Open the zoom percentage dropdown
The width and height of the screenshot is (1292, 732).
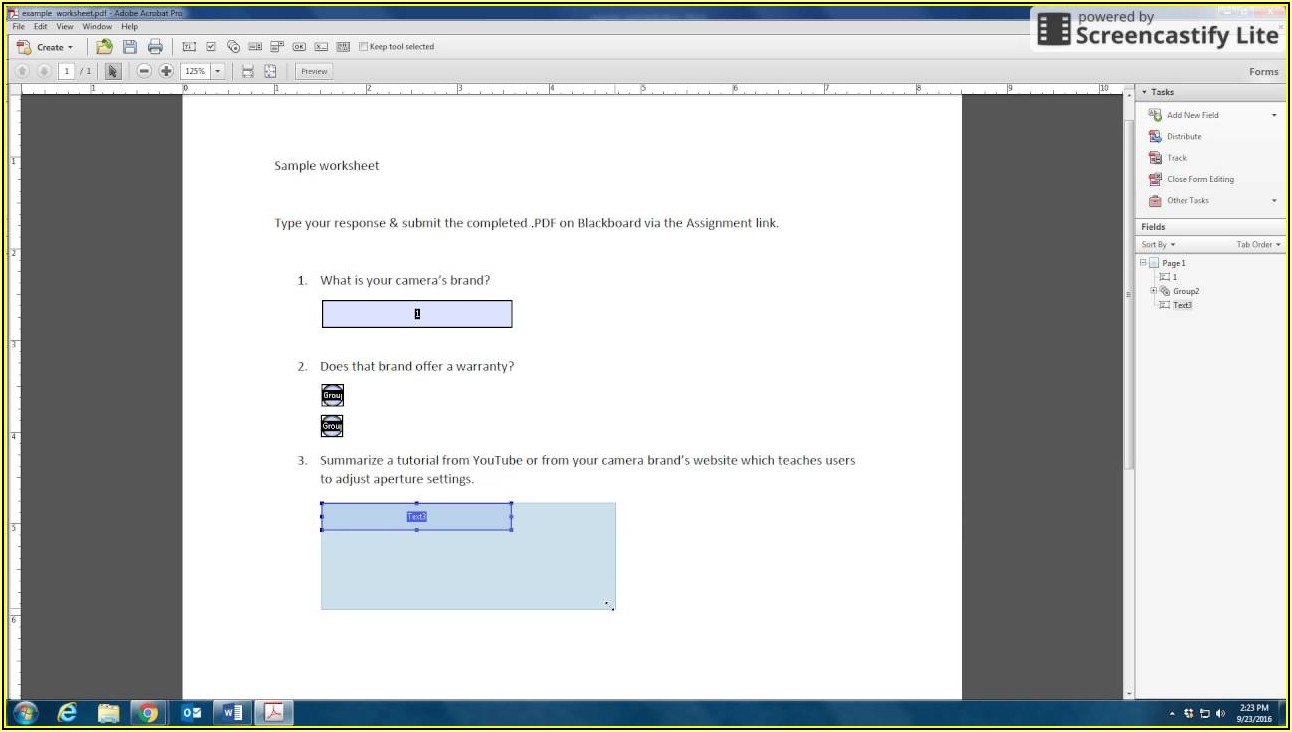pyautogui.click(x=218, y=71)
